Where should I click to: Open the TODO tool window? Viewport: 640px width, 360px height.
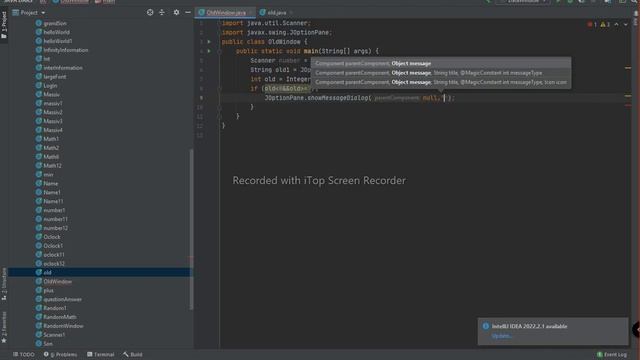(24, 354)
